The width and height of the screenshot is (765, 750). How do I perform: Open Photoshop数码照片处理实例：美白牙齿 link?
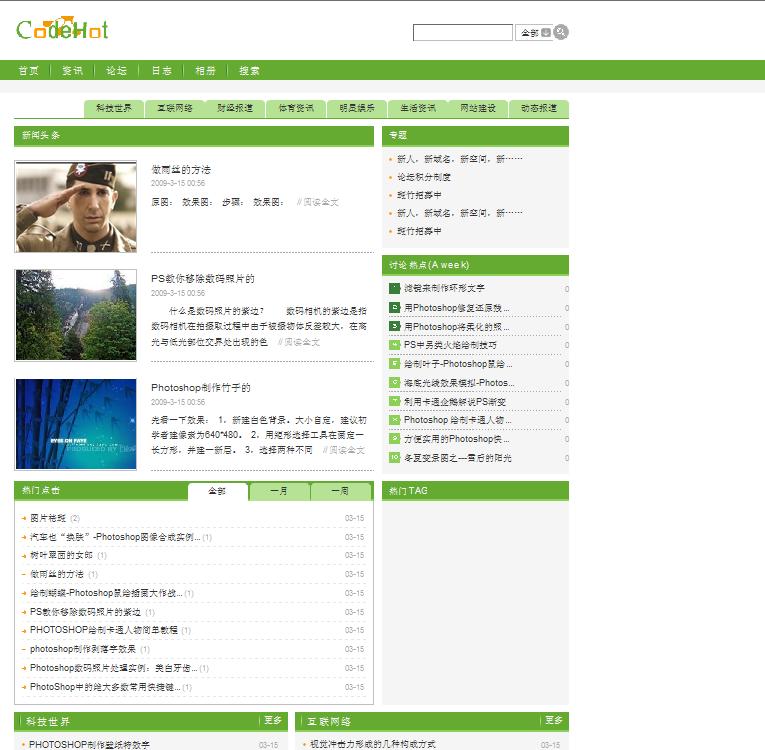(x=114, y=668)
